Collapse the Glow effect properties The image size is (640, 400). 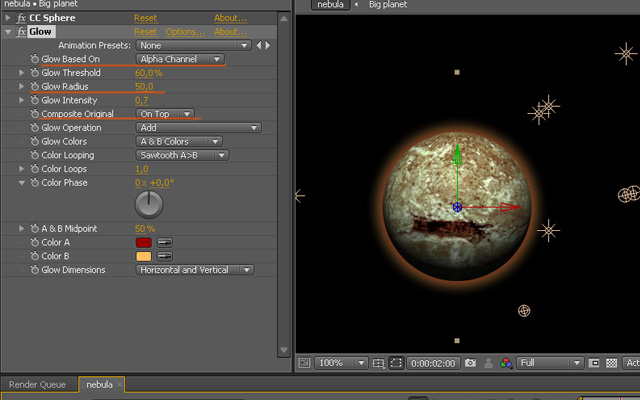click(8, 32)
